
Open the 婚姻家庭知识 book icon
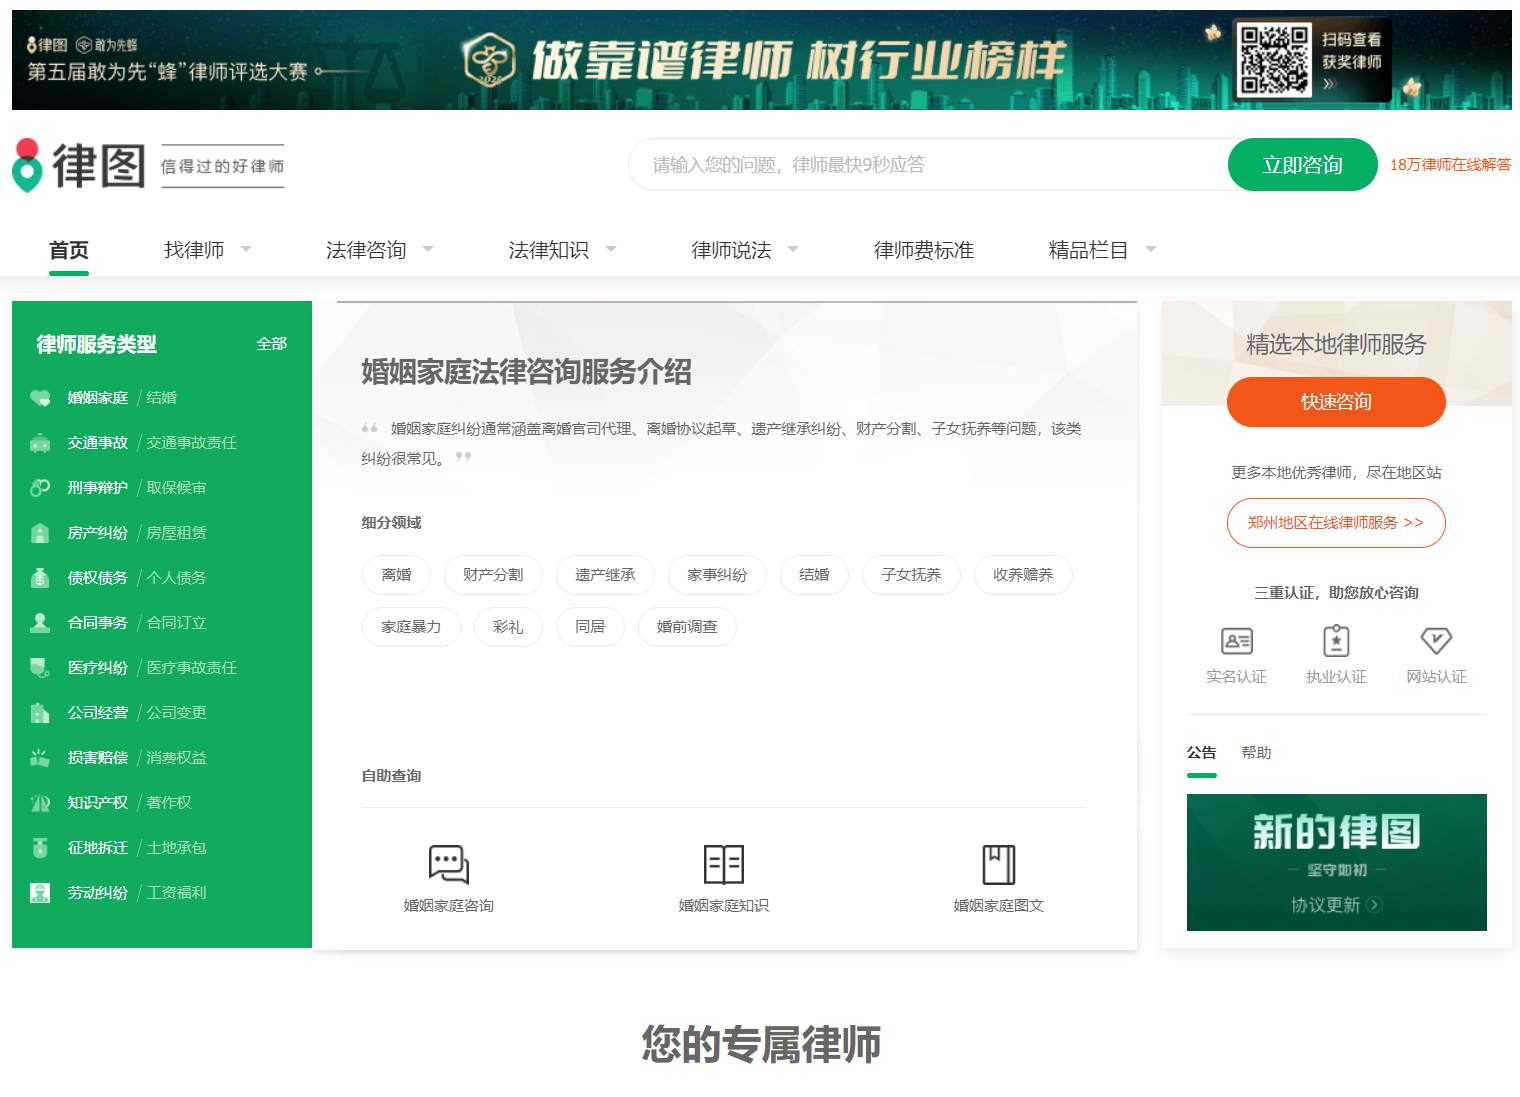(723, 864)
